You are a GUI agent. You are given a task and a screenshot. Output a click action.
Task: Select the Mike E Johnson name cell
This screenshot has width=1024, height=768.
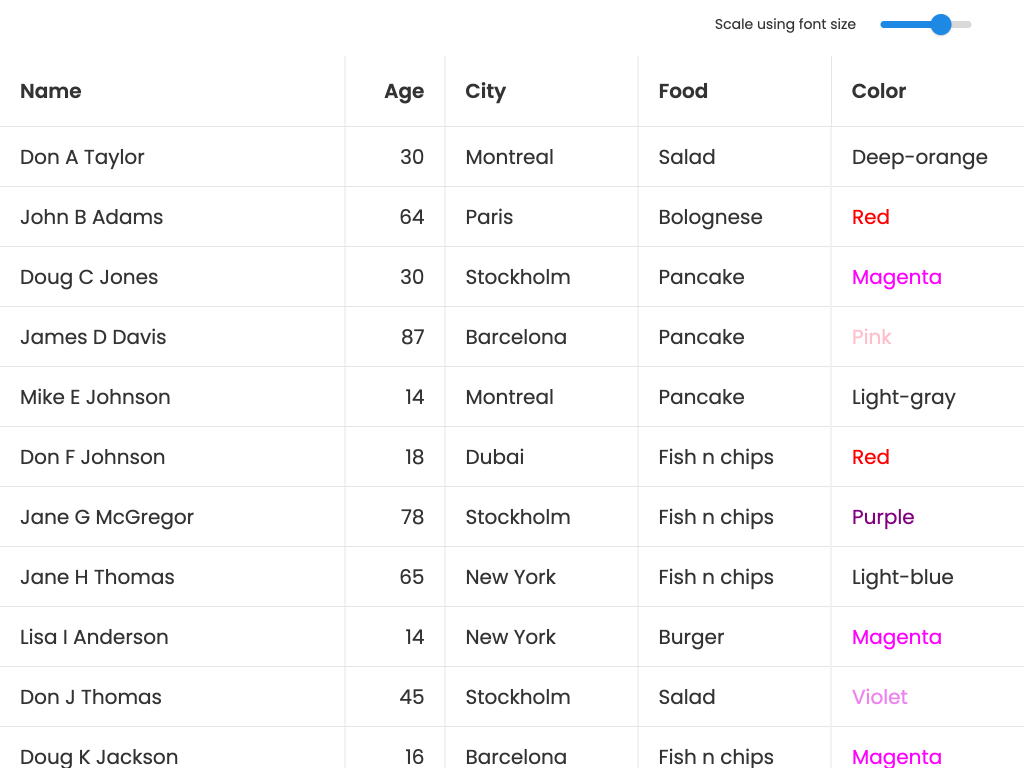[95, 397]
